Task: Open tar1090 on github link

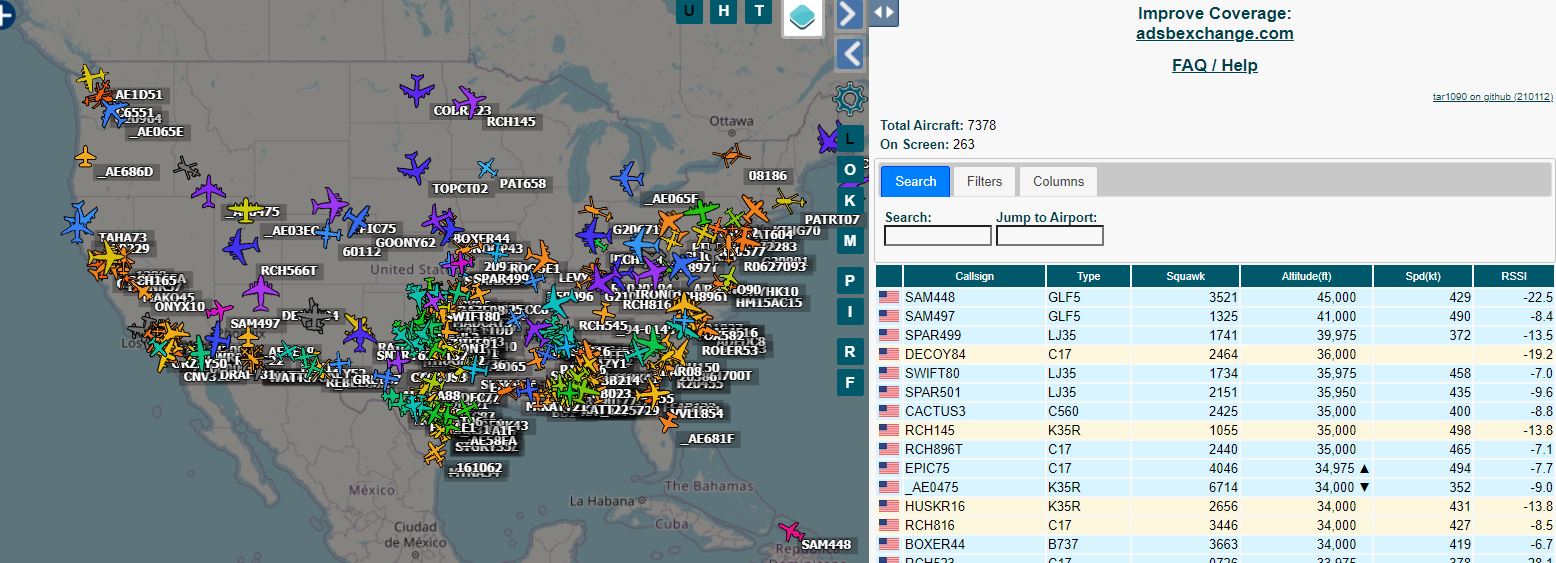Action: pyautogui.click(x=1493, y=97)
